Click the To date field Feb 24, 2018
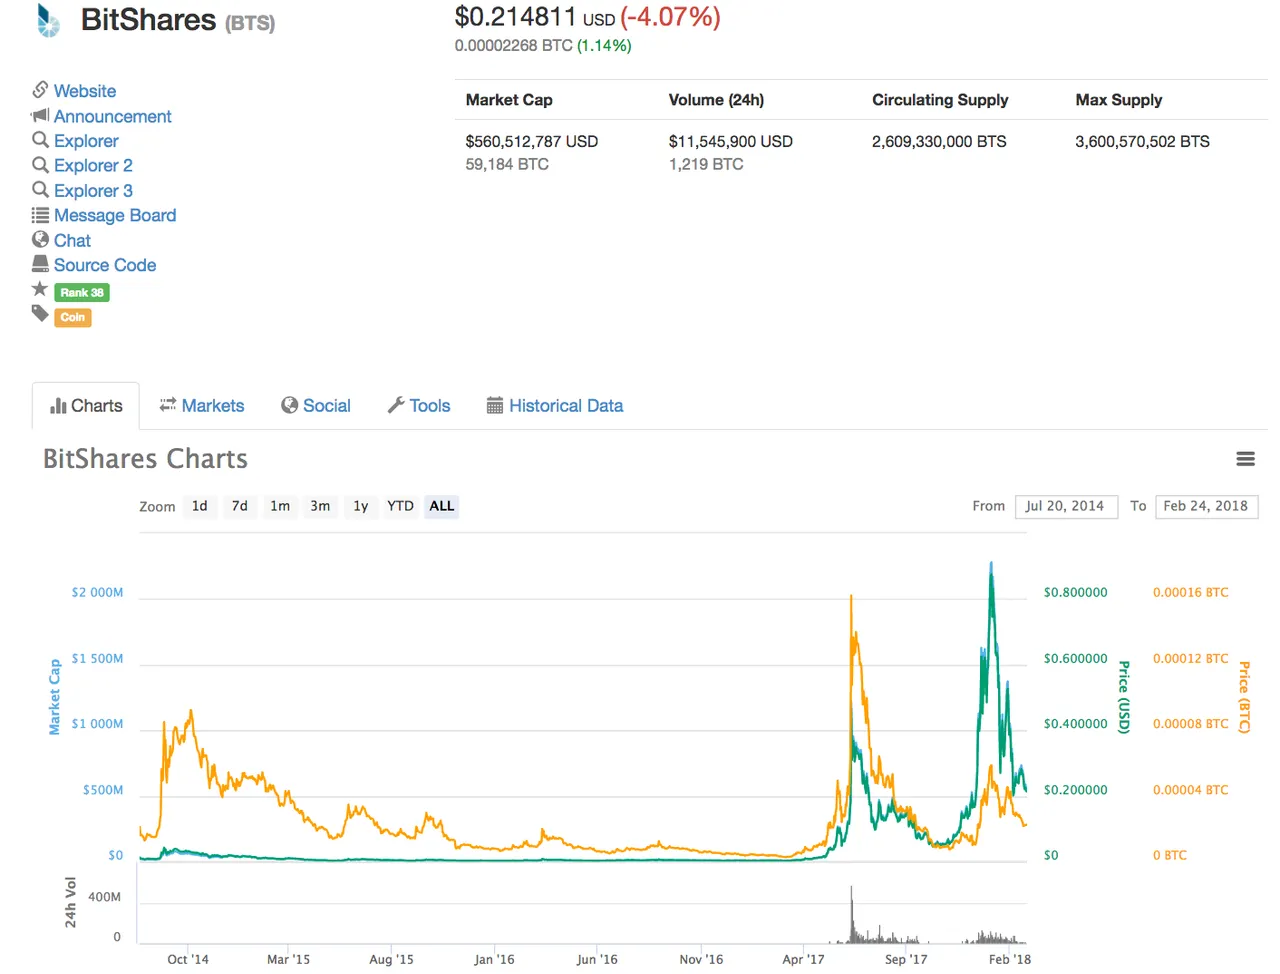 1206,506
